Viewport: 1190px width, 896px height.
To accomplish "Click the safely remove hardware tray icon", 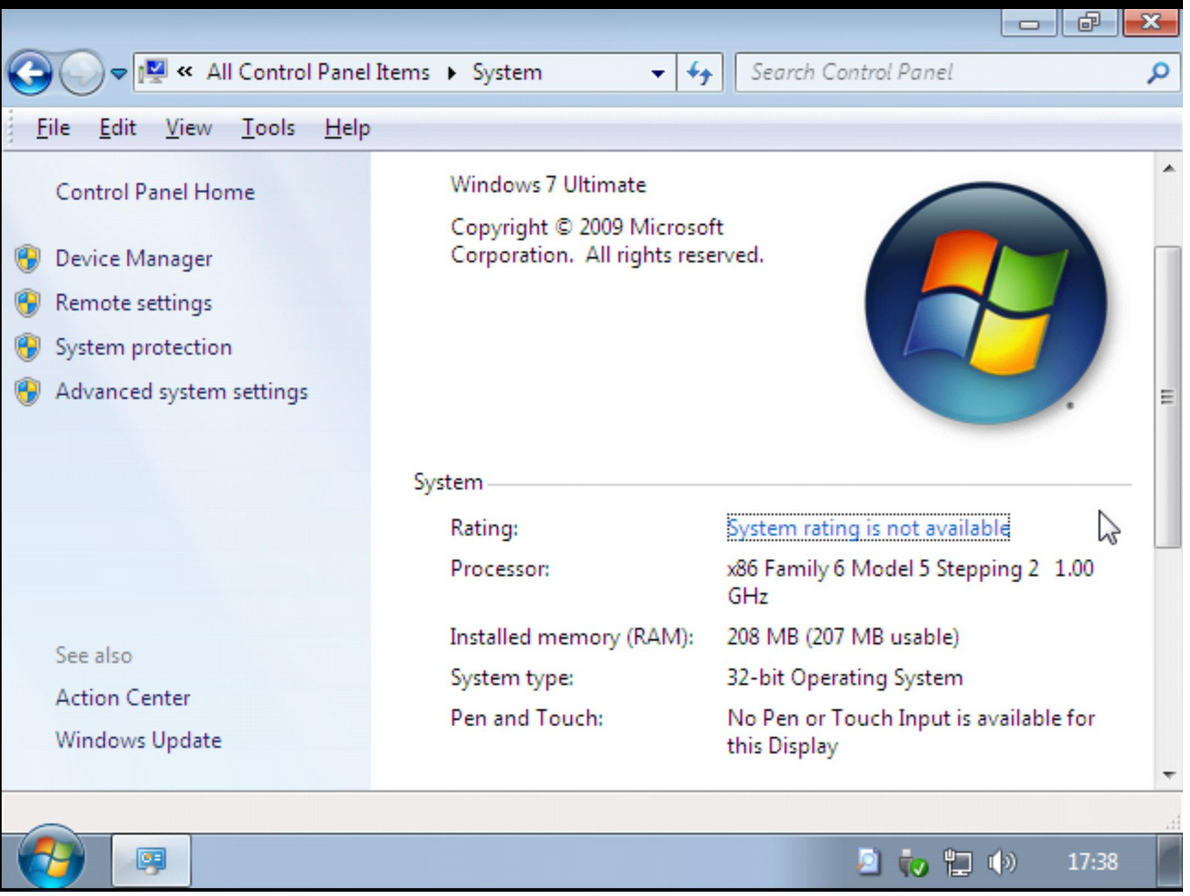I will click(x=912, y=862).
